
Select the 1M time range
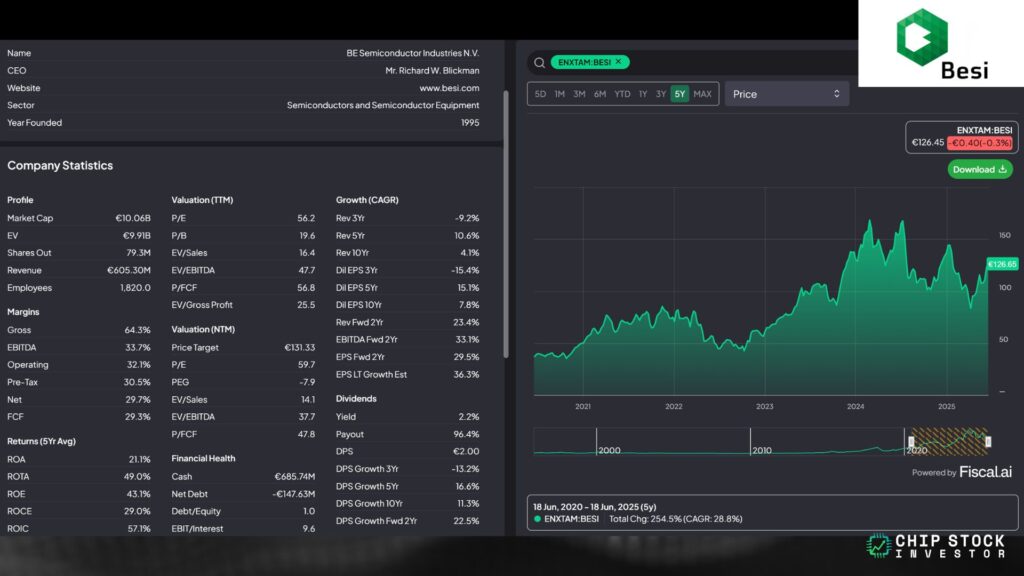coord(560,94)
